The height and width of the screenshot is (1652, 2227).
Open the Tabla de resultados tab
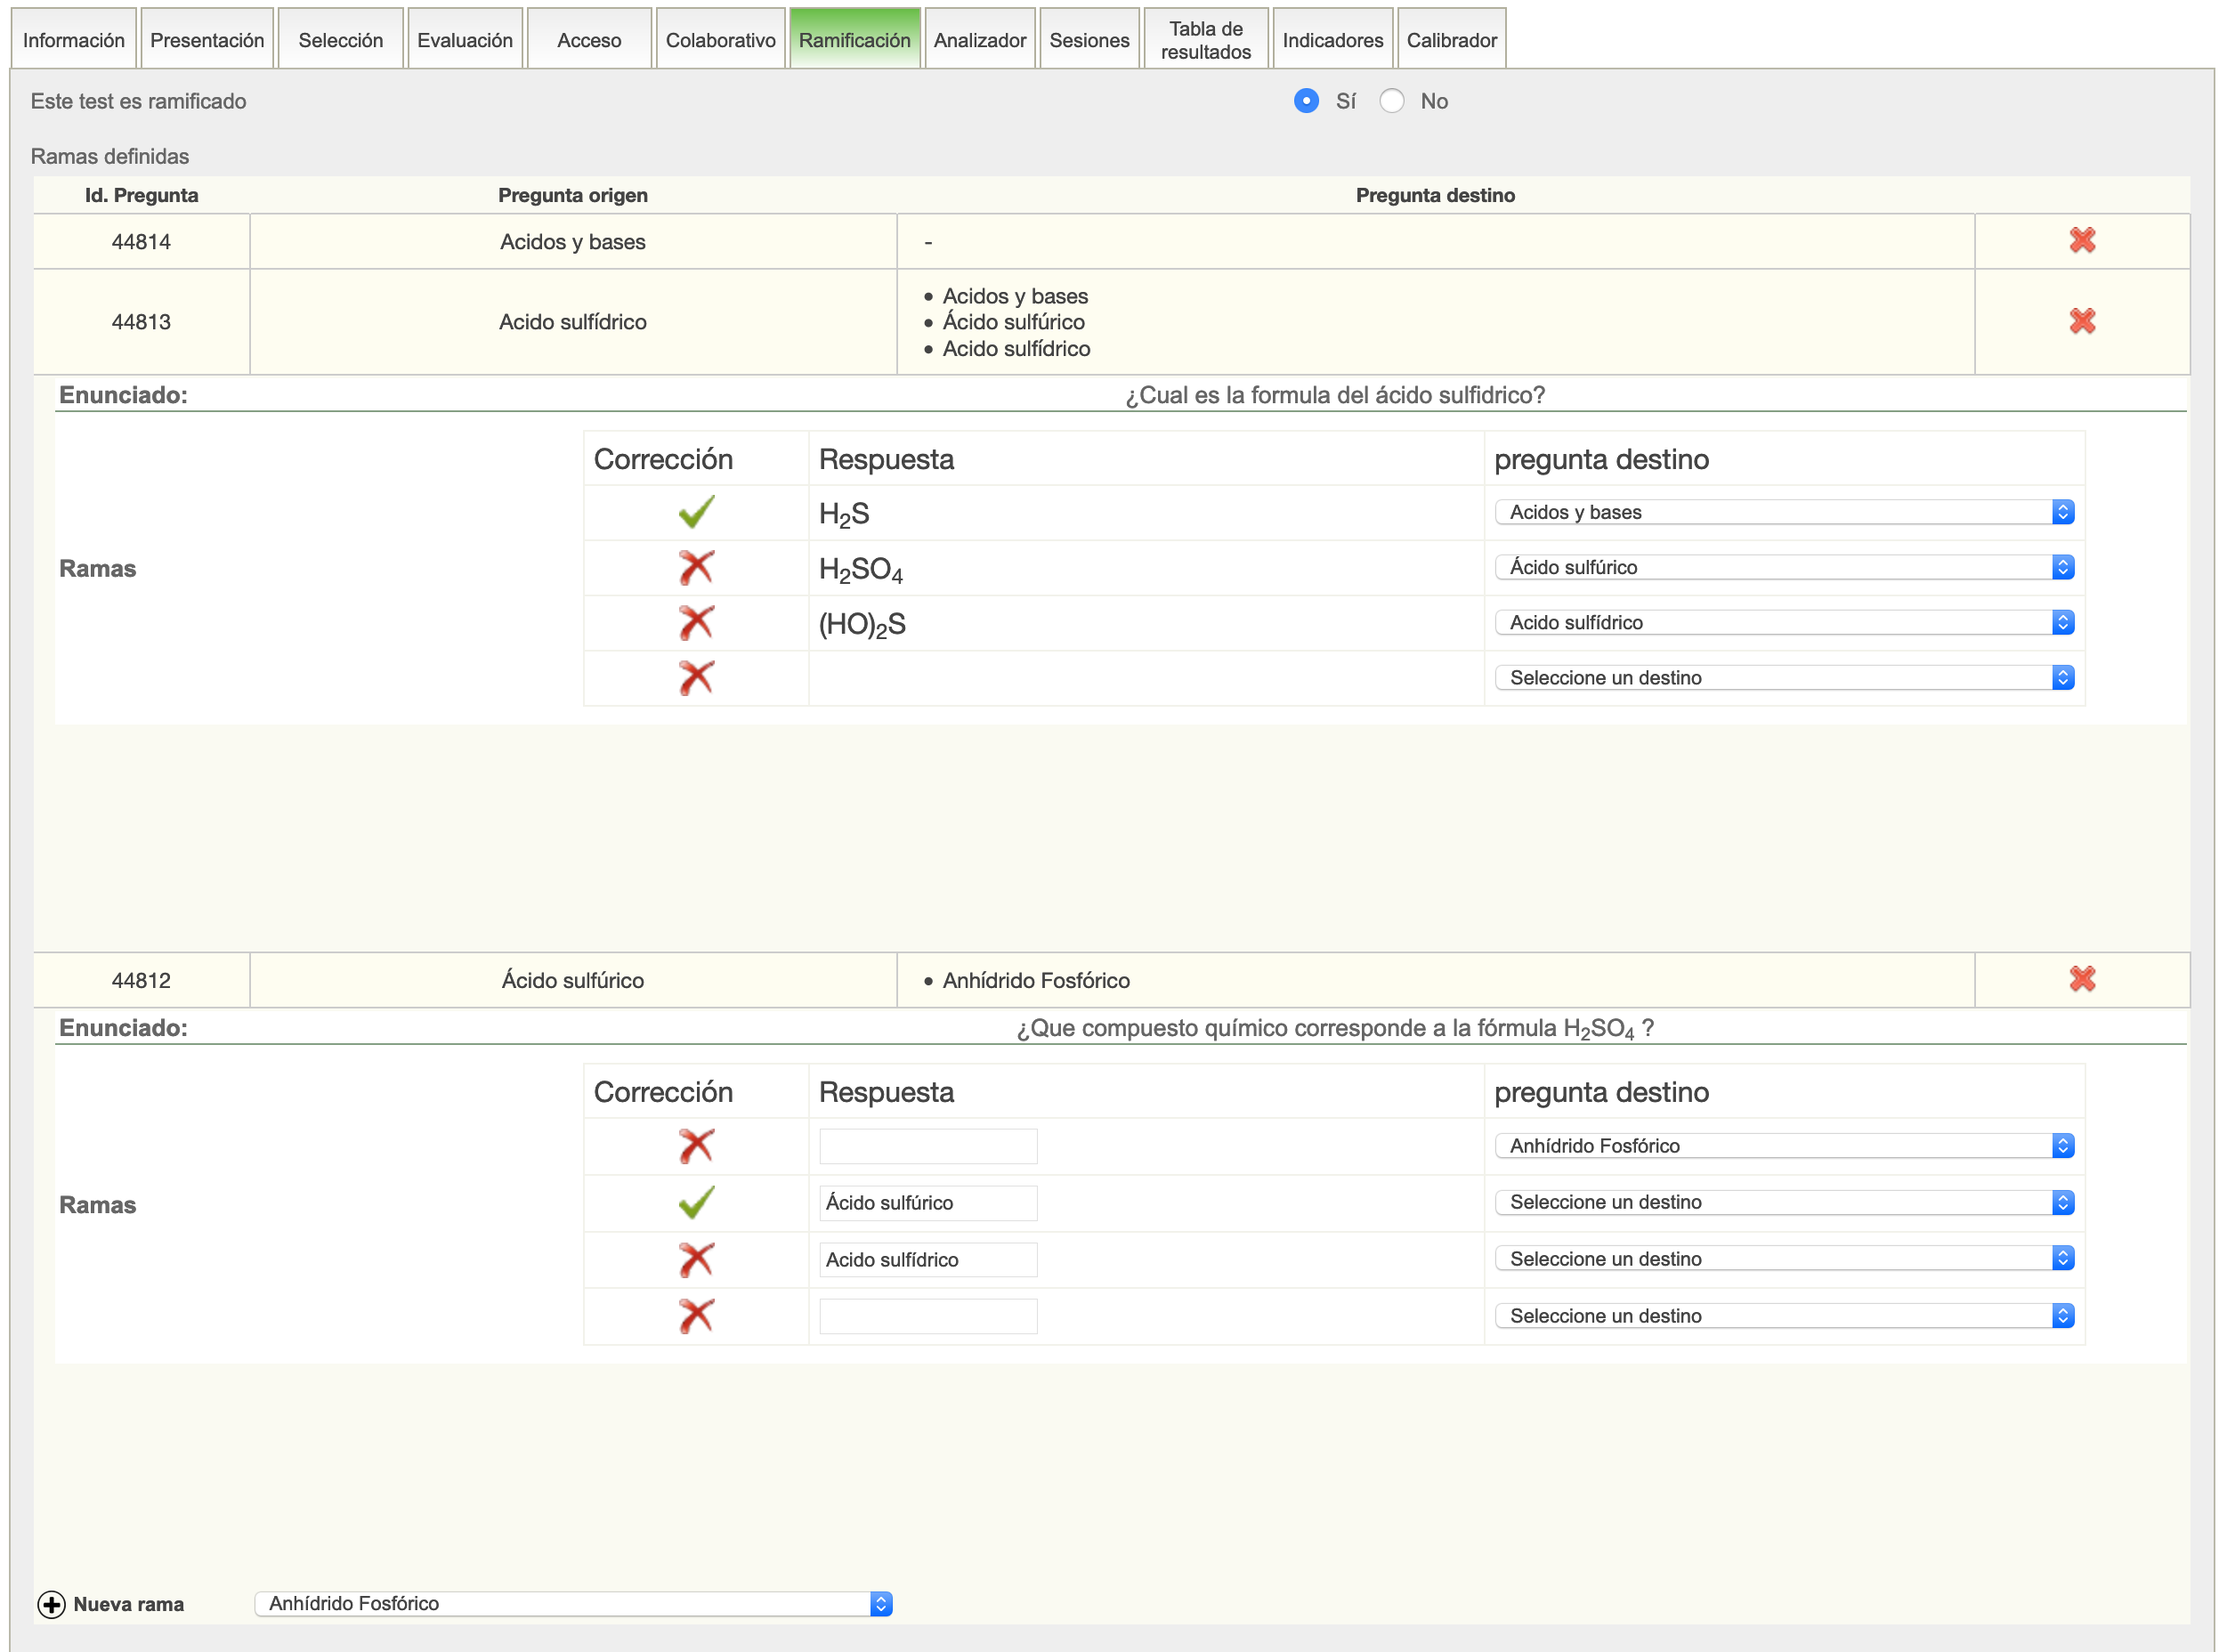pos(1205,40)
